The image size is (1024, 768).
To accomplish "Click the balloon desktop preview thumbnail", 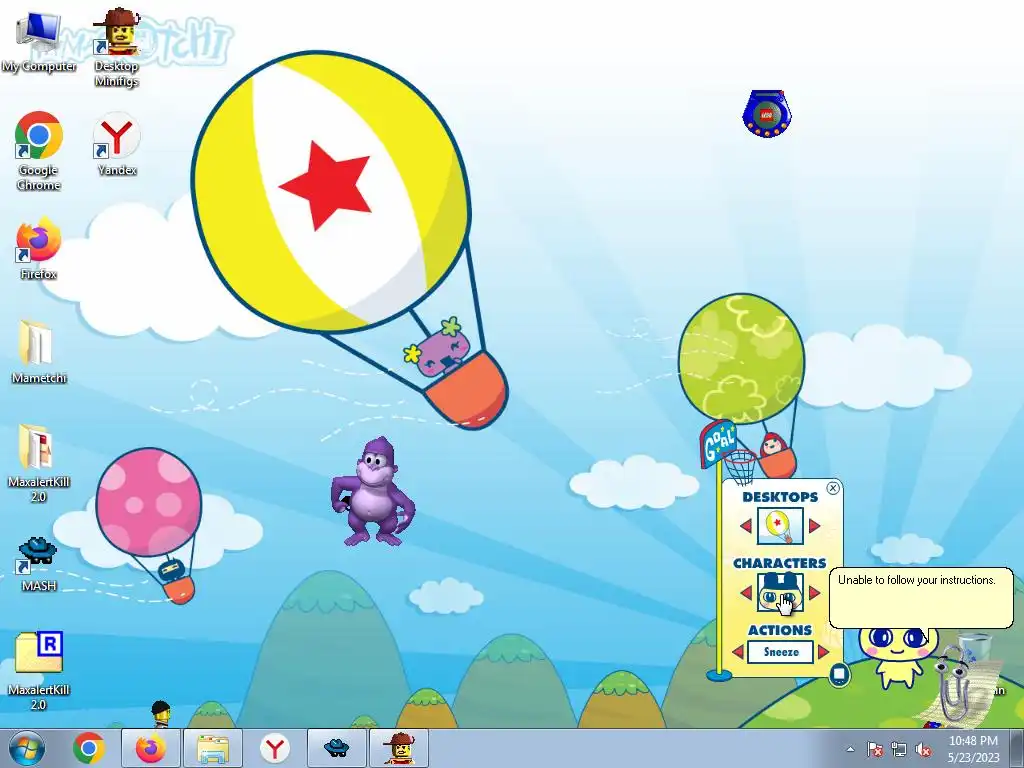I will click(x=780, y=526).
